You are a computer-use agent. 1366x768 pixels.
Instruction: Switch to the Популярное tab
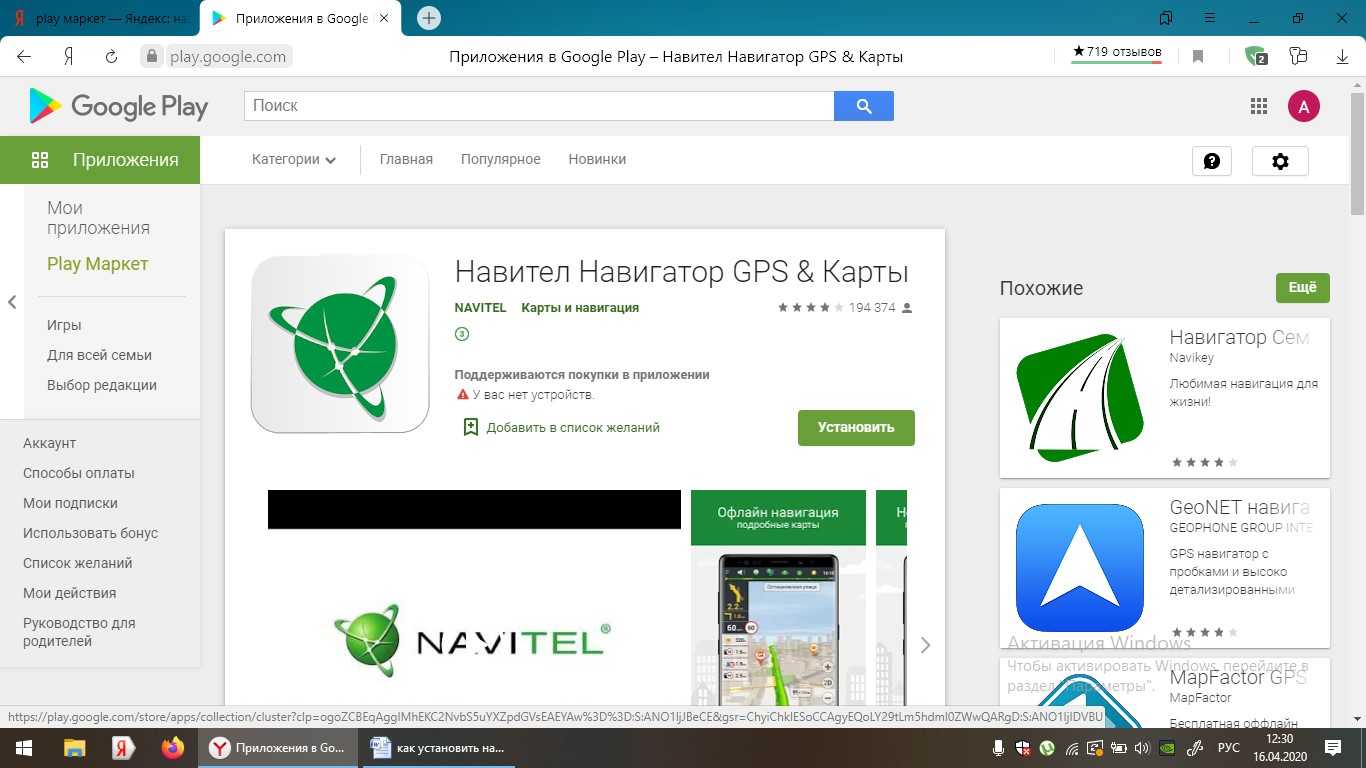coord(500,159)
